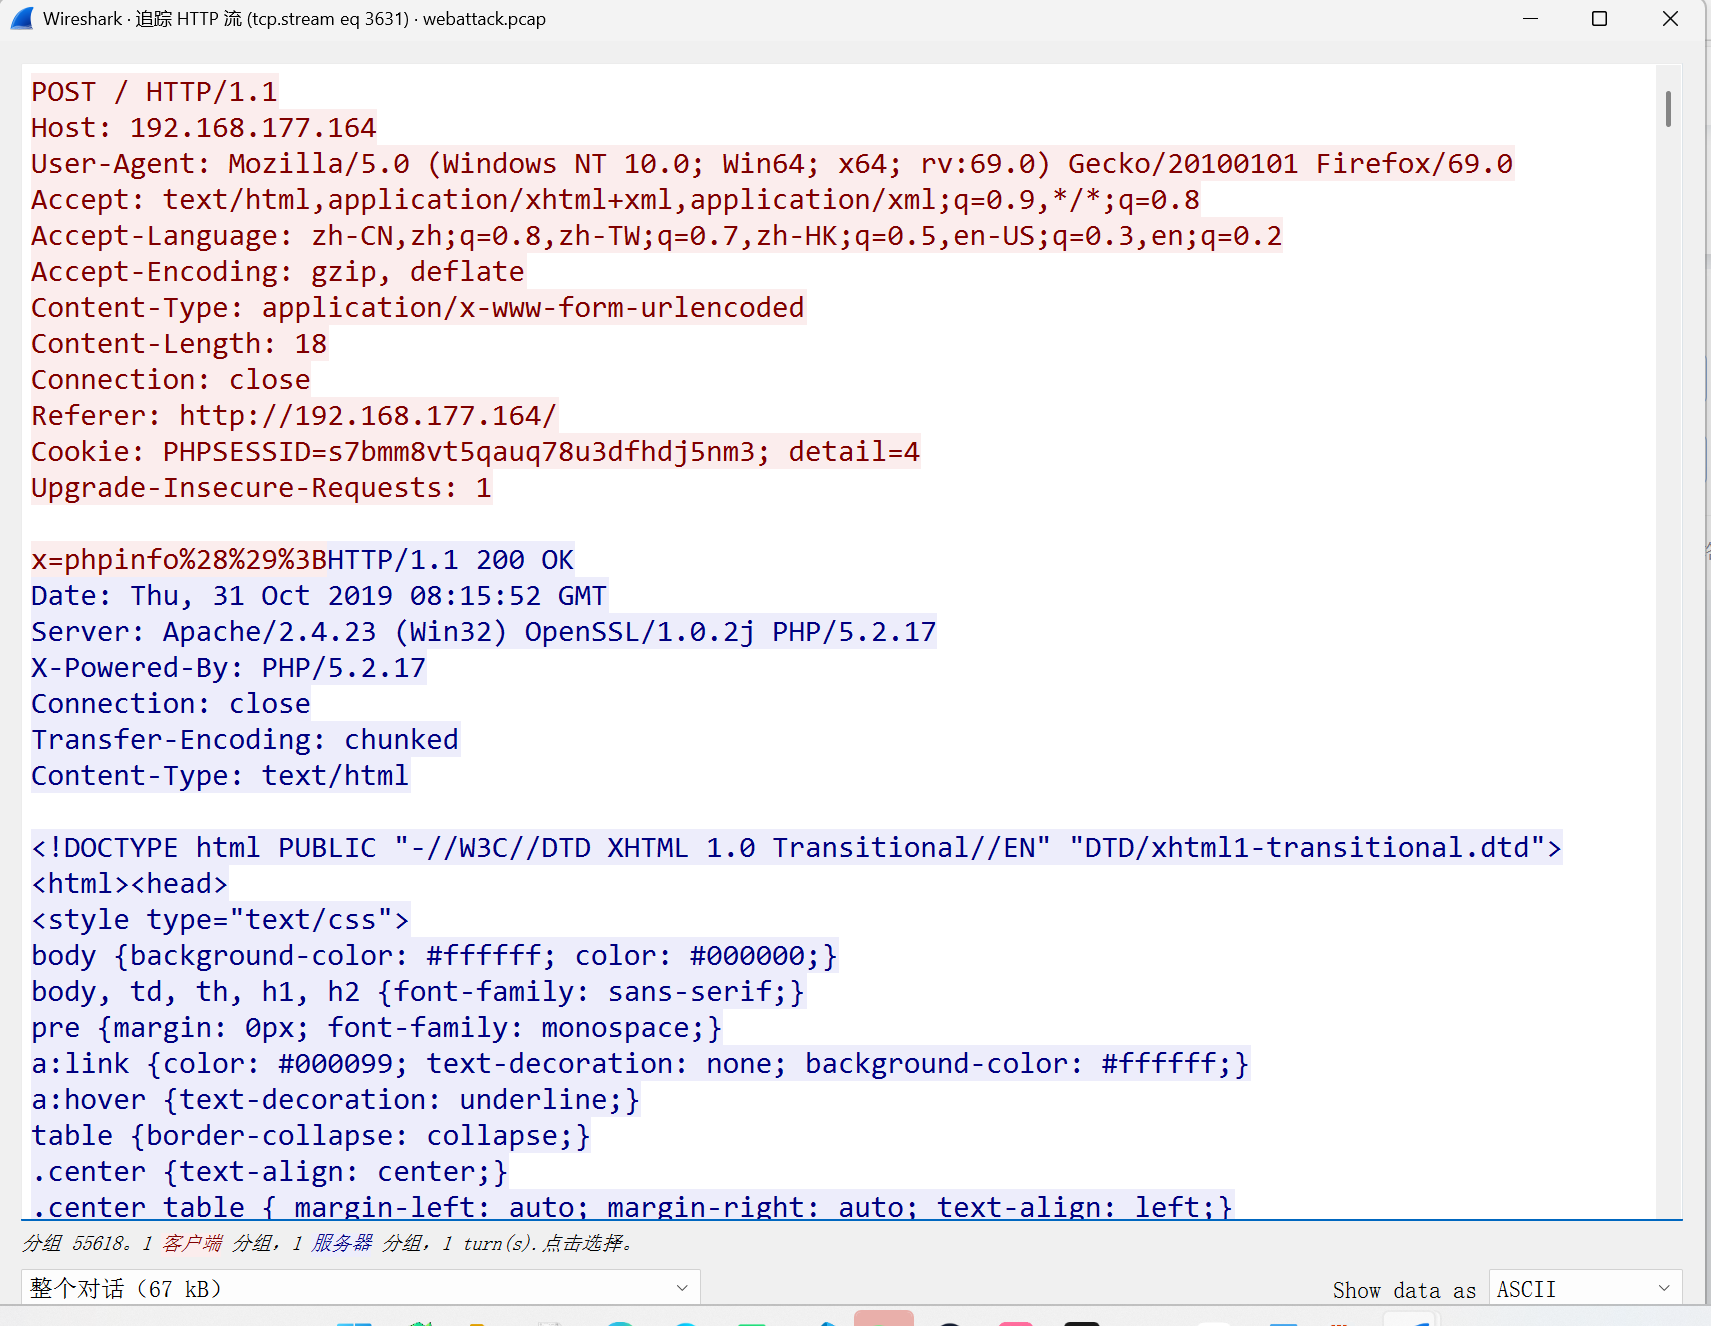This screenshot has width=1711, height=1326.
Task: Click the Accept-Language zh-CN header line
Action: point(656,236)
